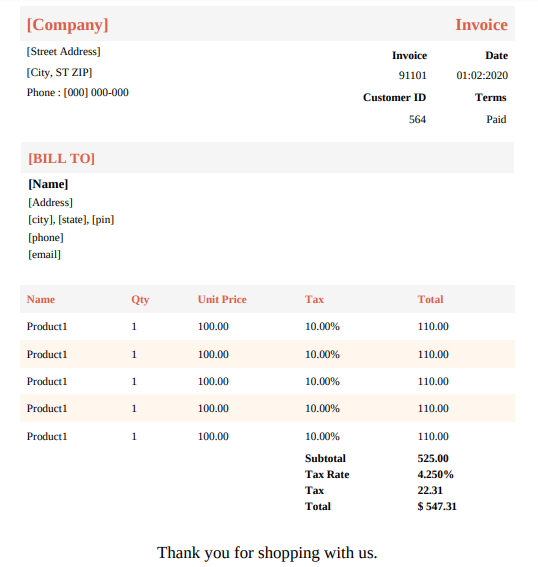Image resolution: width=538 pixels, height=567 pixels.
Task: Click the Customer ID value 564
Action: (x=417, y=119)
